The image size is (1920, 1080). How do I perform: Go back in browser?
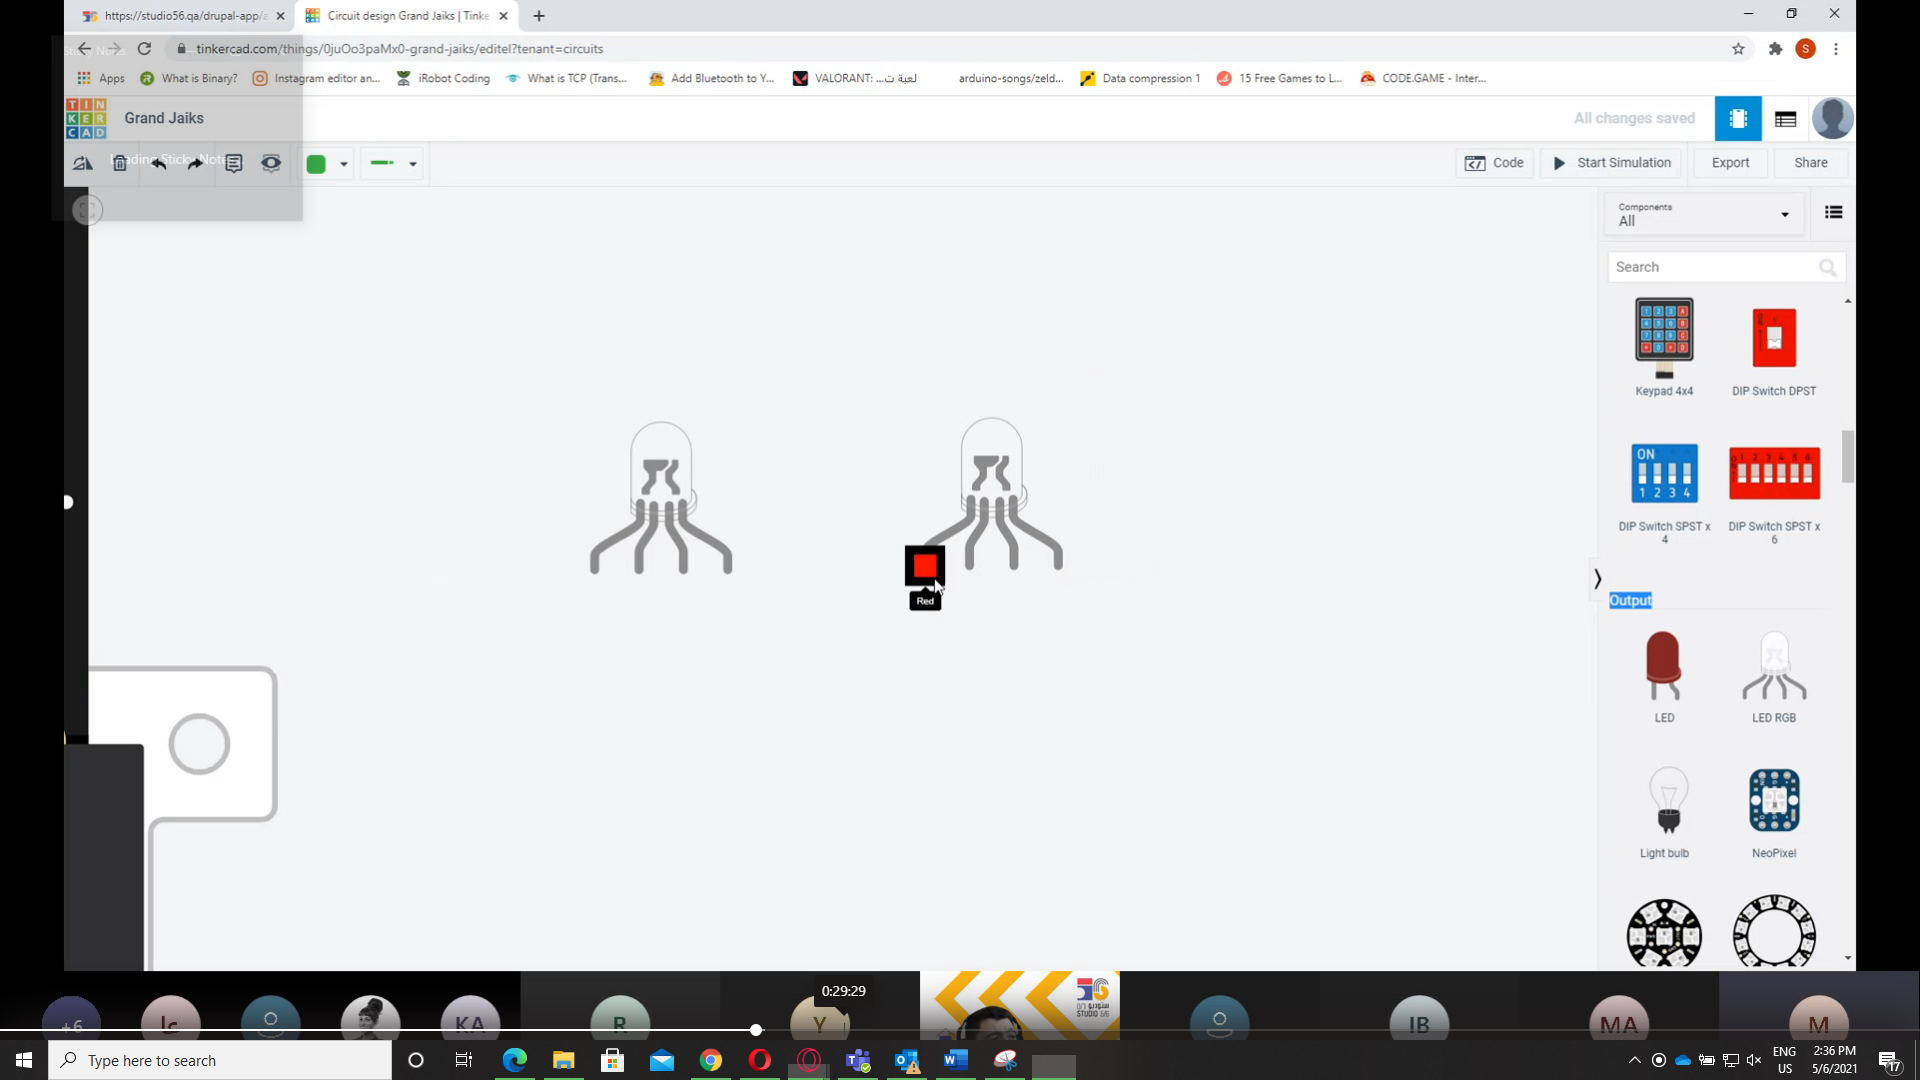[84, 48]
